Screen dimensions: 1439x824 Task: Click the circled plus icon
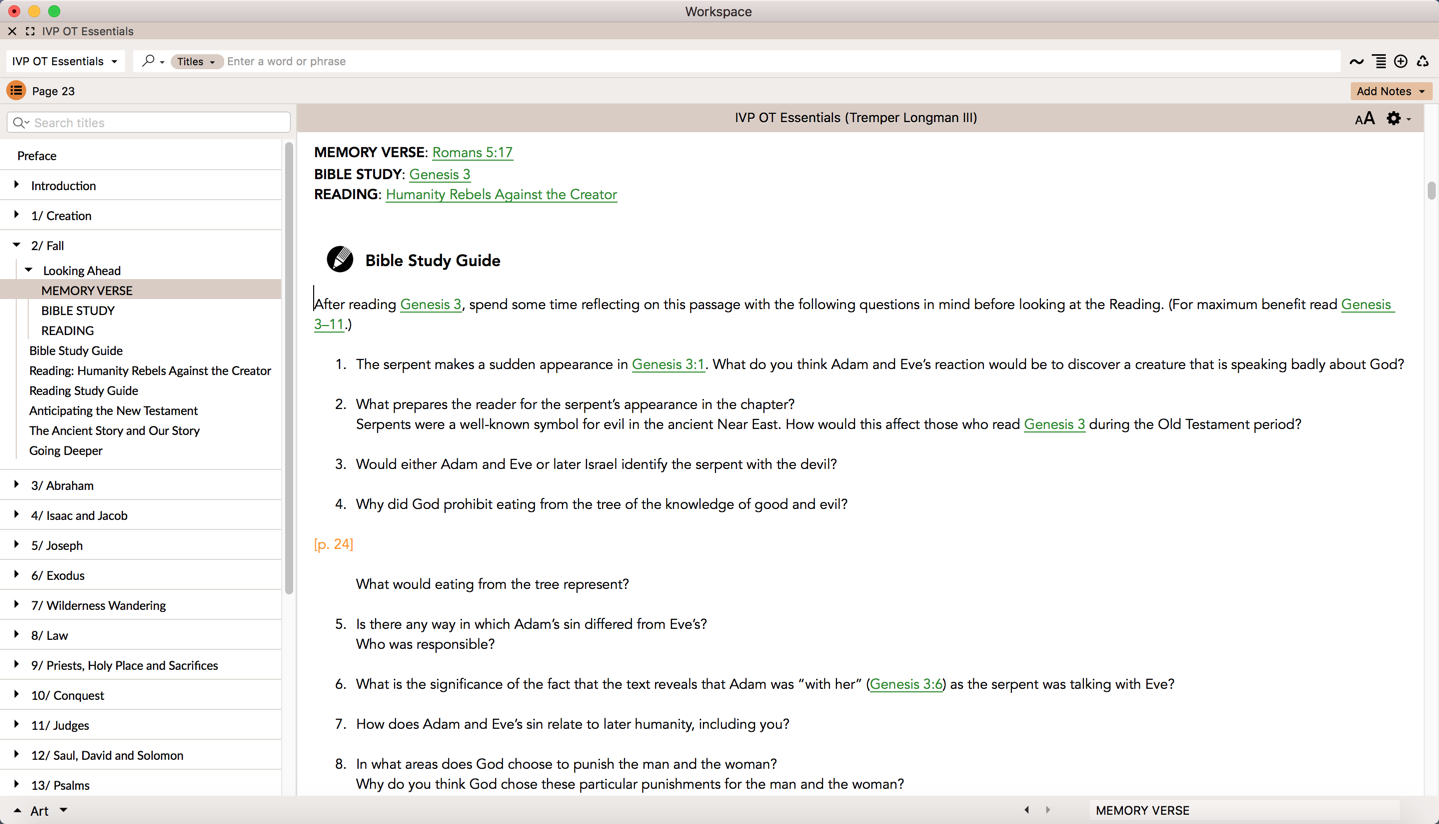pyautogui.click(x=1401, y=62)
